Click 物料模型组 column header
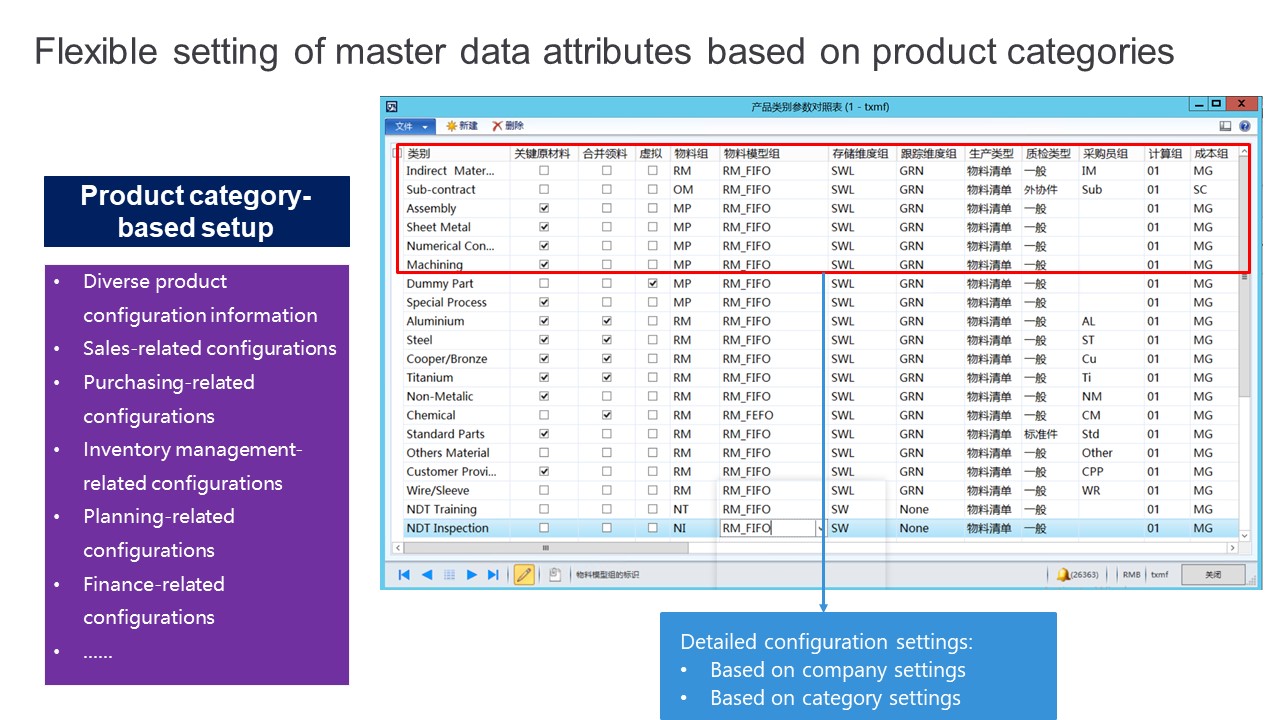Screen dimensions: 1280x720 [x=773, y=154]
